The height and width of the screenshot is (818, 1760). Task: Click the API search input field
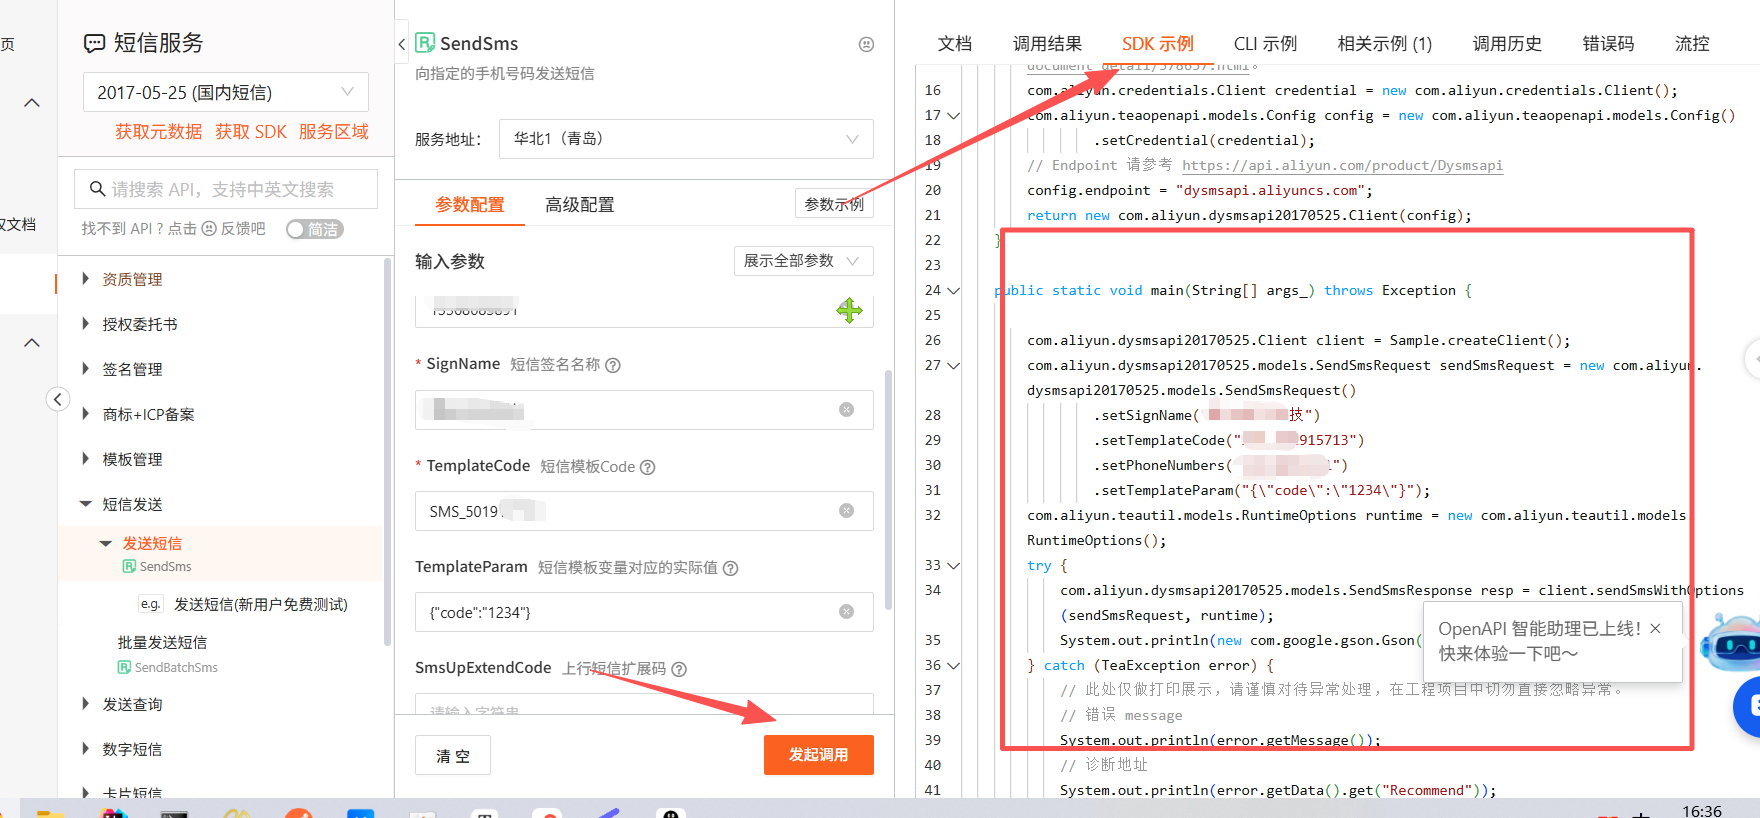click(x=226, y=189)
